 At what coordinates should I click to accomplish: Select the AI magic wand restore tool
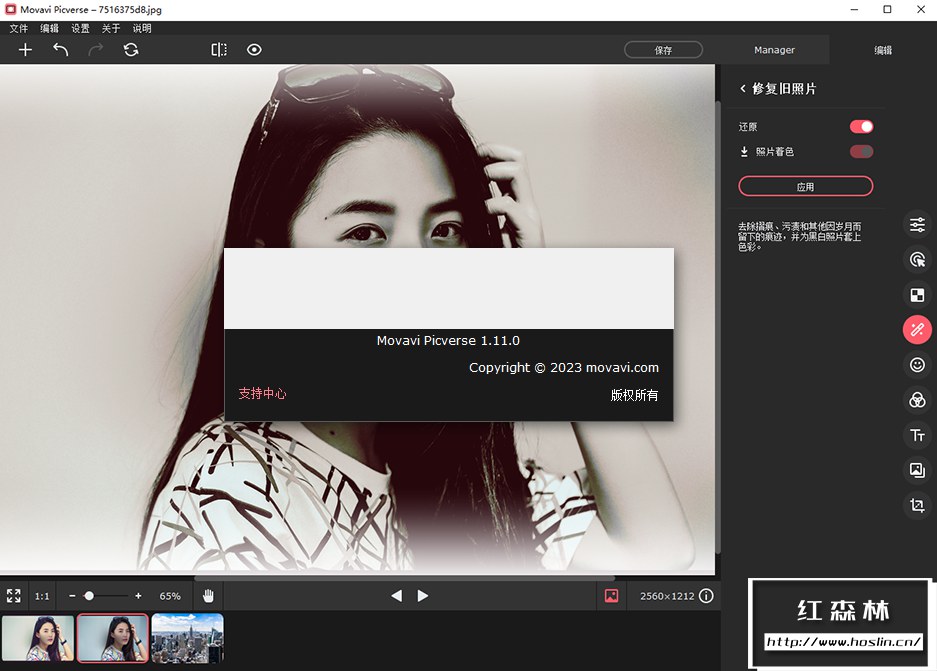(917, 330)
